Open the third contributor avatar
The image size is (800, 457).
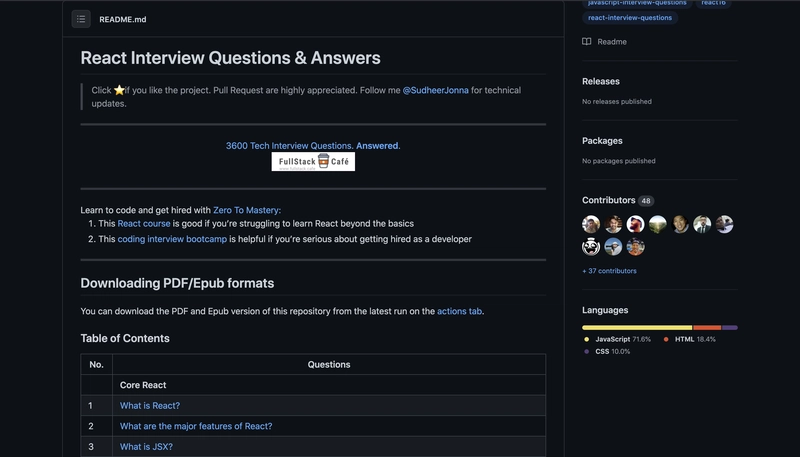click(636, 224)
